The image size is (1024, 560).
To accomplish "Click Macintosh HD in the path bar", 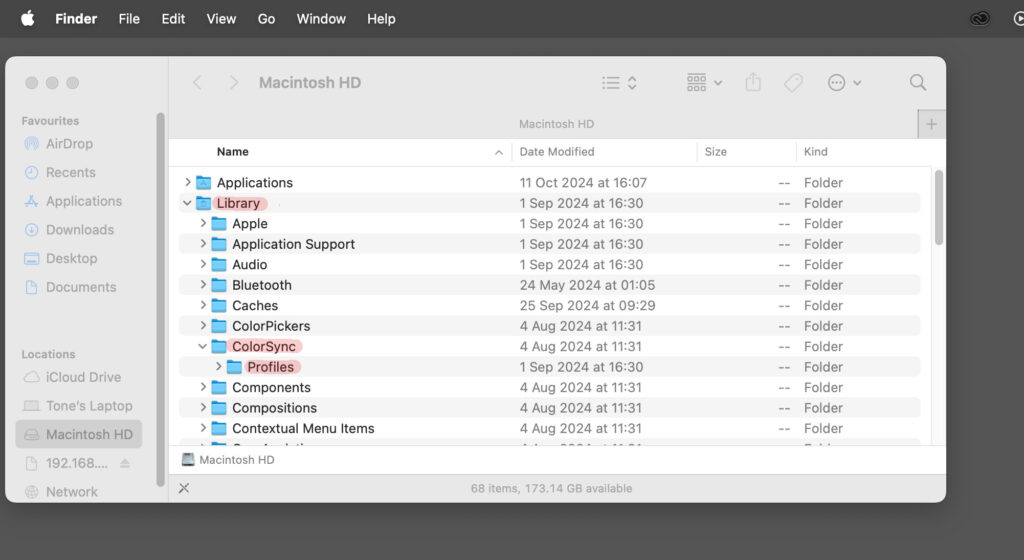I will (x=228, y=459).
